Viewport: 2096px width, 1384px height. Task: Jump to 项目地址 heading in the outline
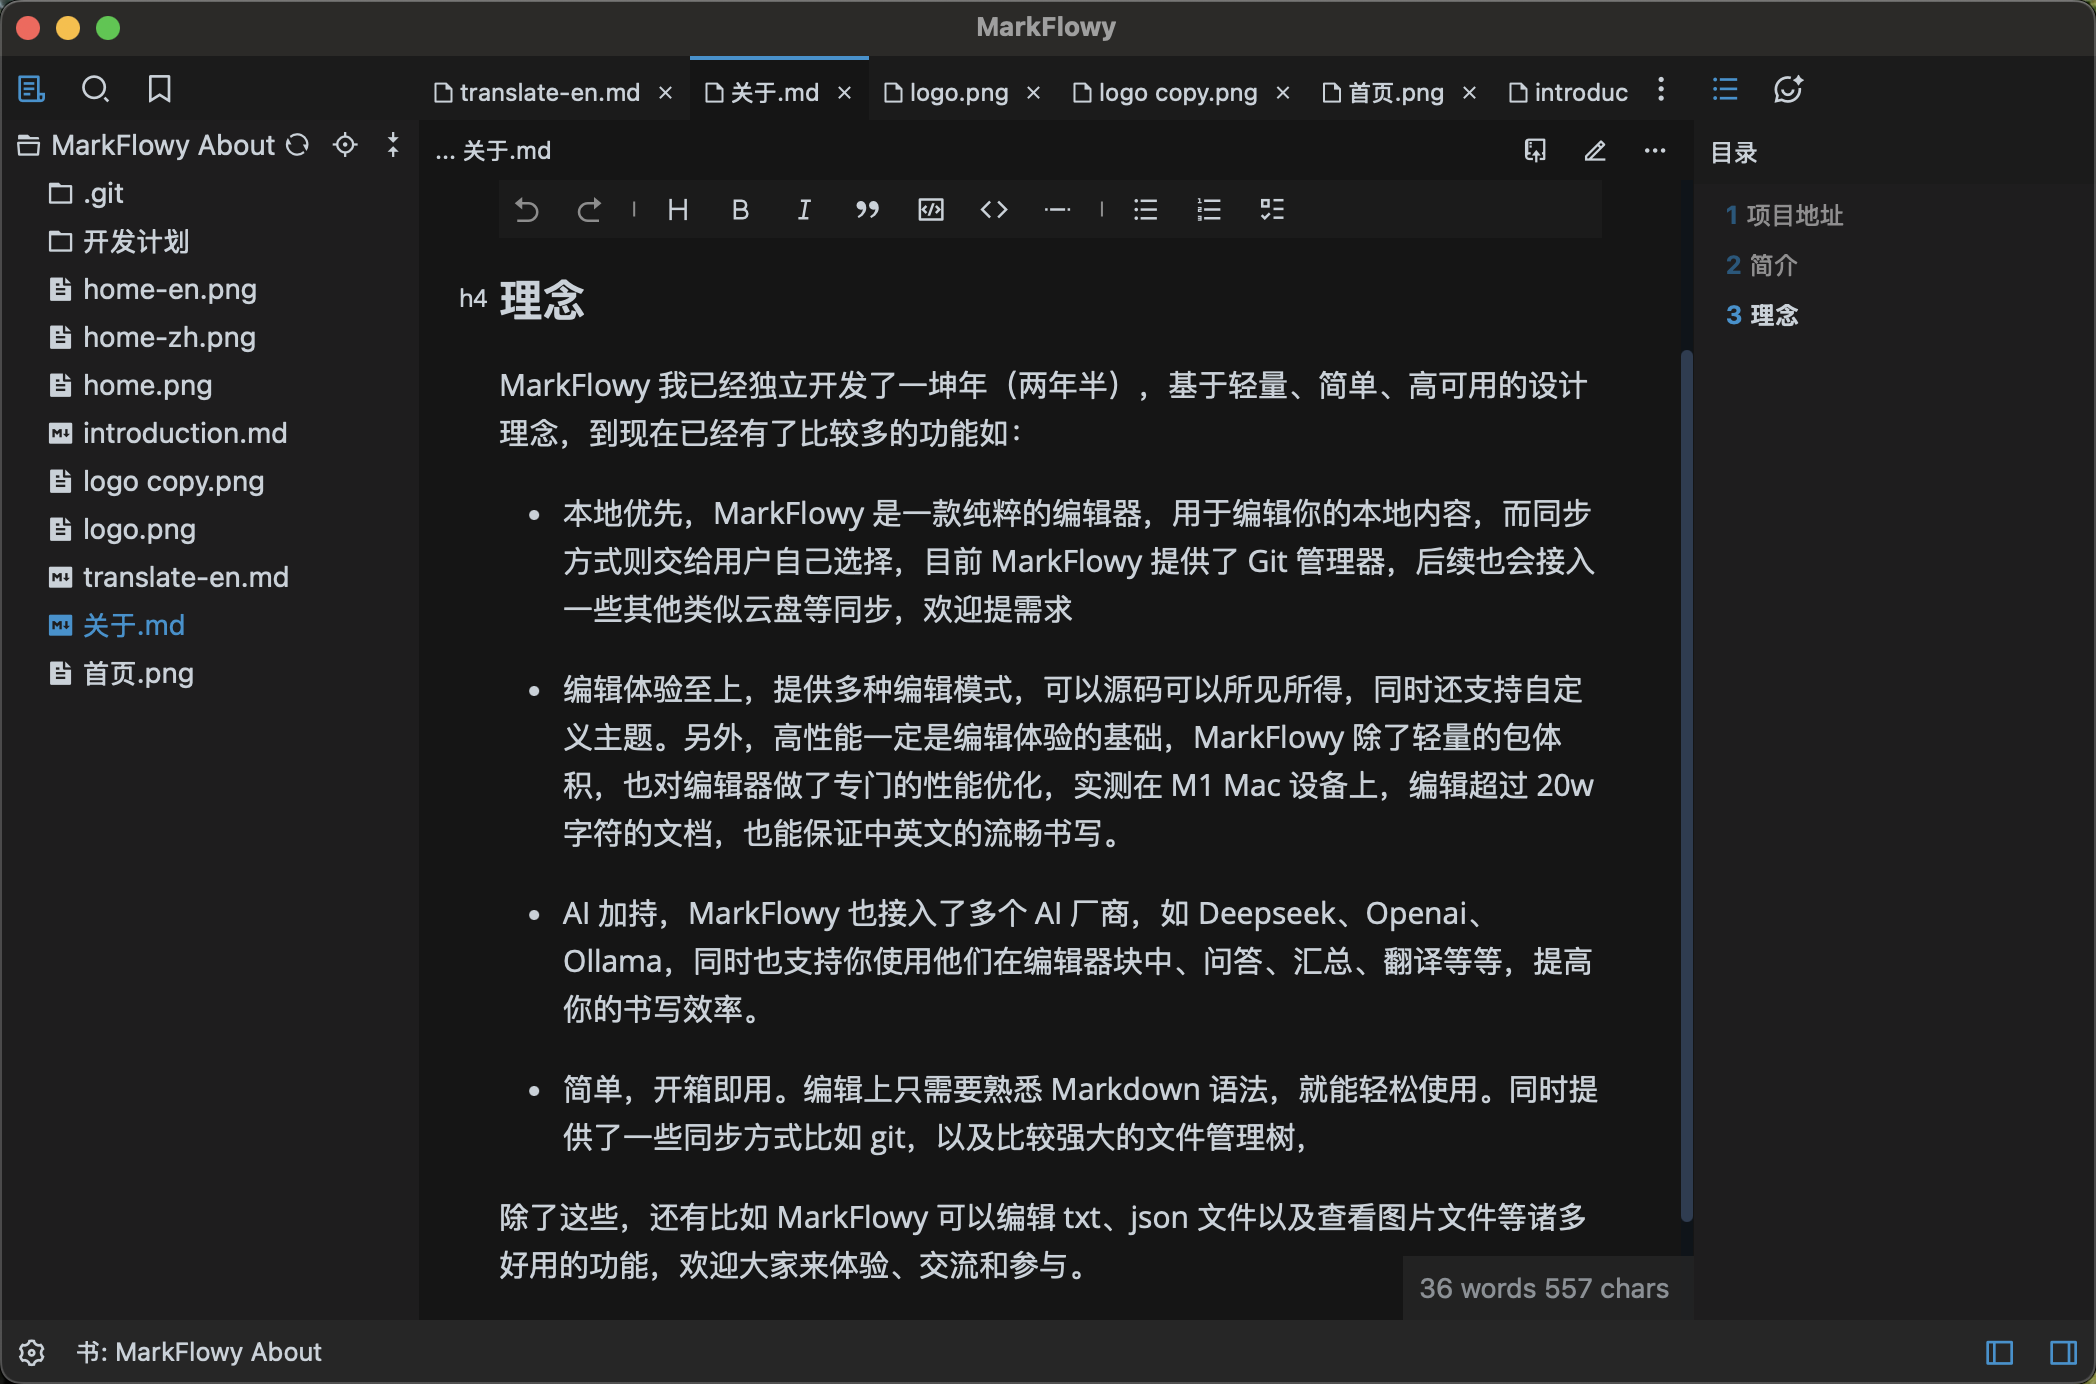[1794, 215]
